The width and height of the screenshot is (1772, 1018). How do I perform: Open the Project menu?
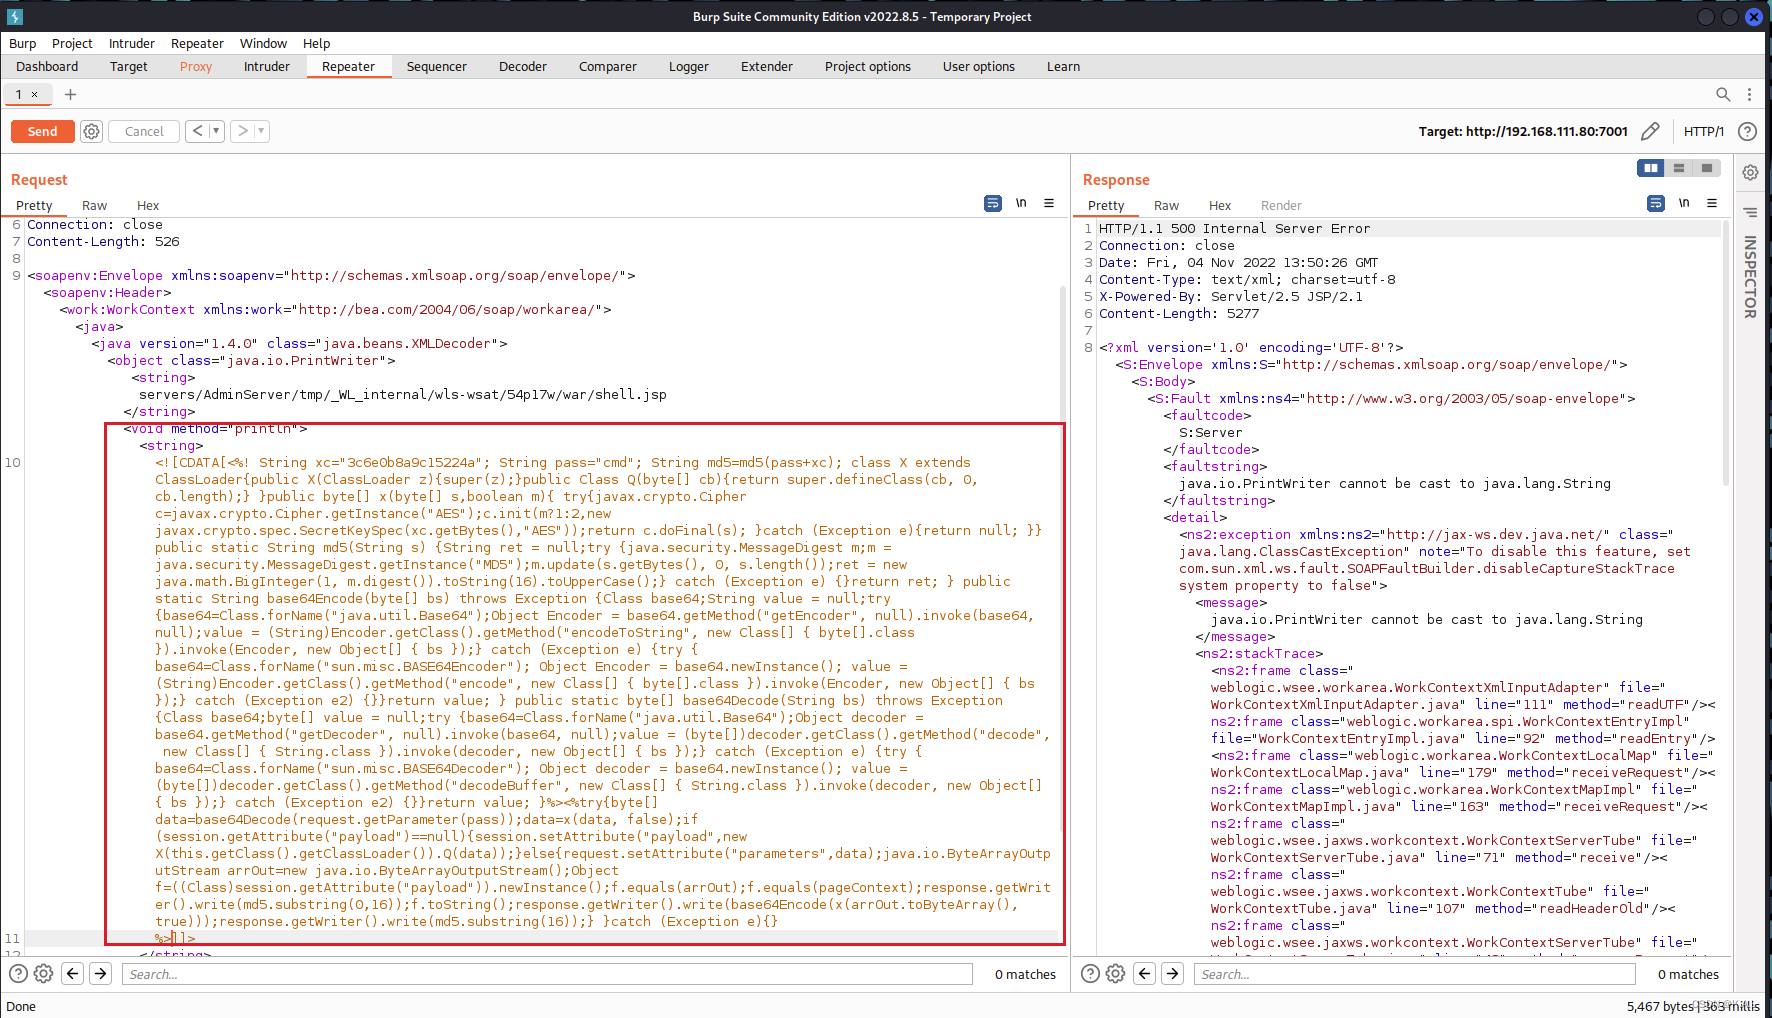point(72,43)
